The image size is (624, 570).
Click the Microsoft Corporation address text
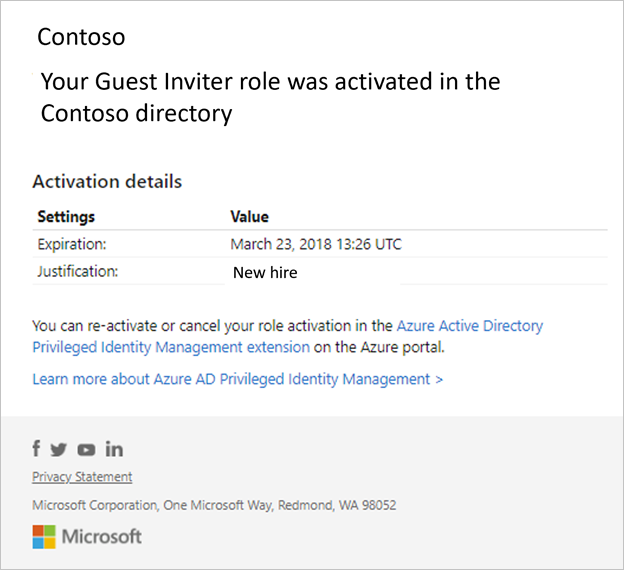coord(214,505)
